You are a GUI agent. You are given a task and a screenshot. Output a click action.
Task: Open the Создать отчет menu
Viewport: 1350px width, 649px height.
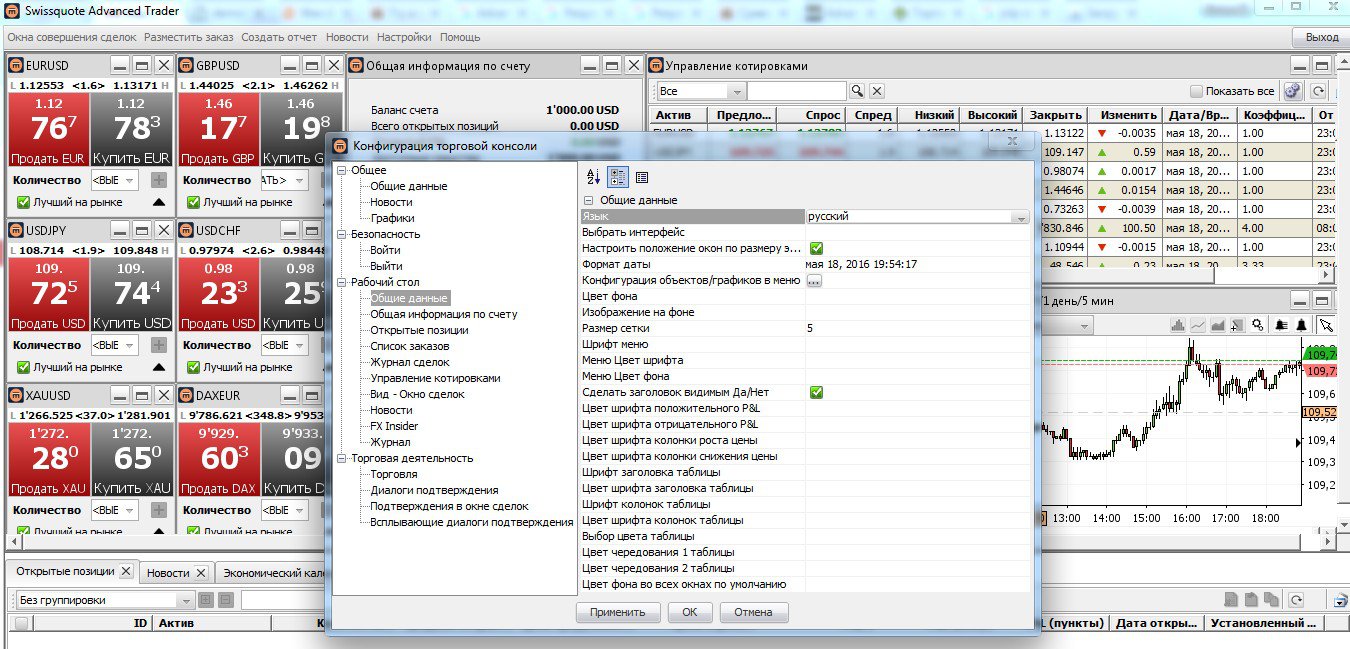pyautogui.click(x=279, y=37)
